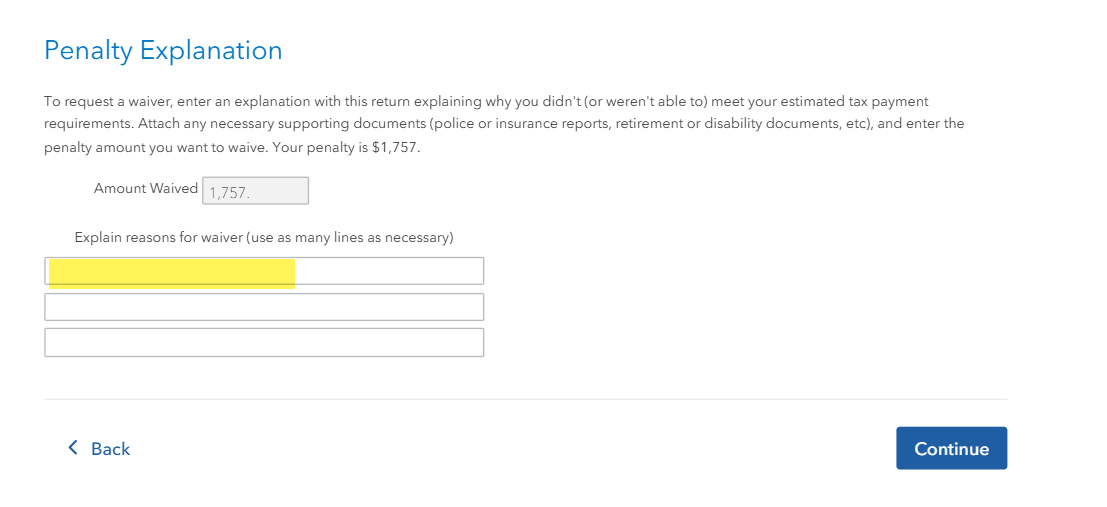This screenshot has height=507, width=1107.
Task: Focus the third waiver explanation line
Action: tap(264, 342)
